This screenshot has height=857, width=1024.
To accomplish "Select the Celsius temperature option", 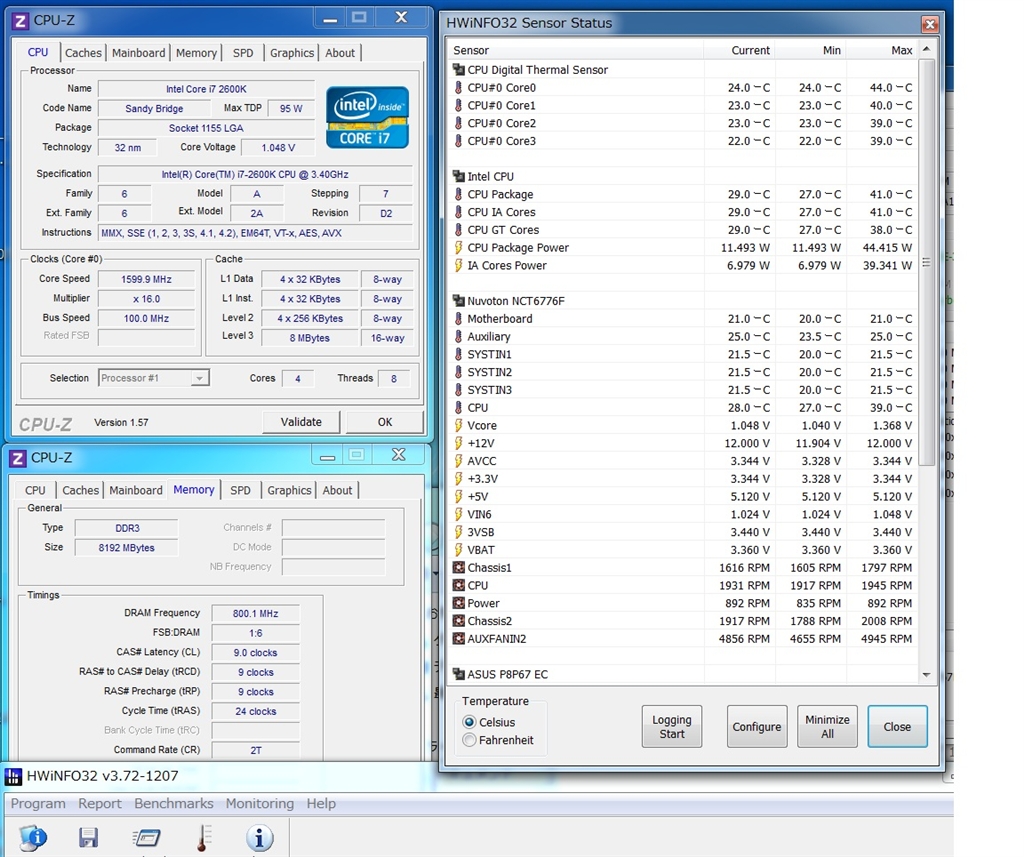I will [x=470, y=722].
